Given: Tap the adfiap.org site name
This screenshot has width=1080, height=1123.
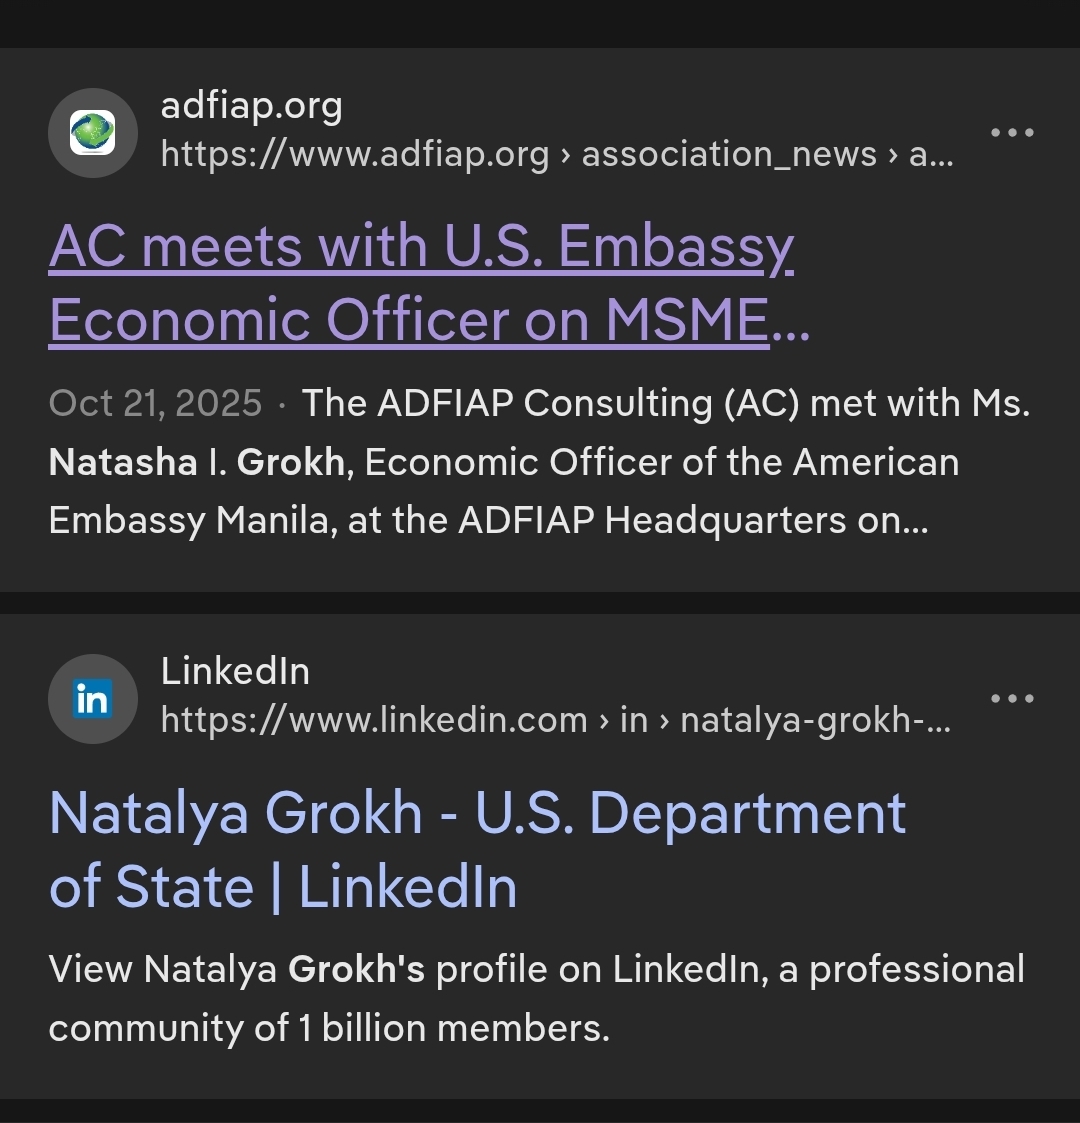Looking at the screenshot, I should [x=252, y=105].
